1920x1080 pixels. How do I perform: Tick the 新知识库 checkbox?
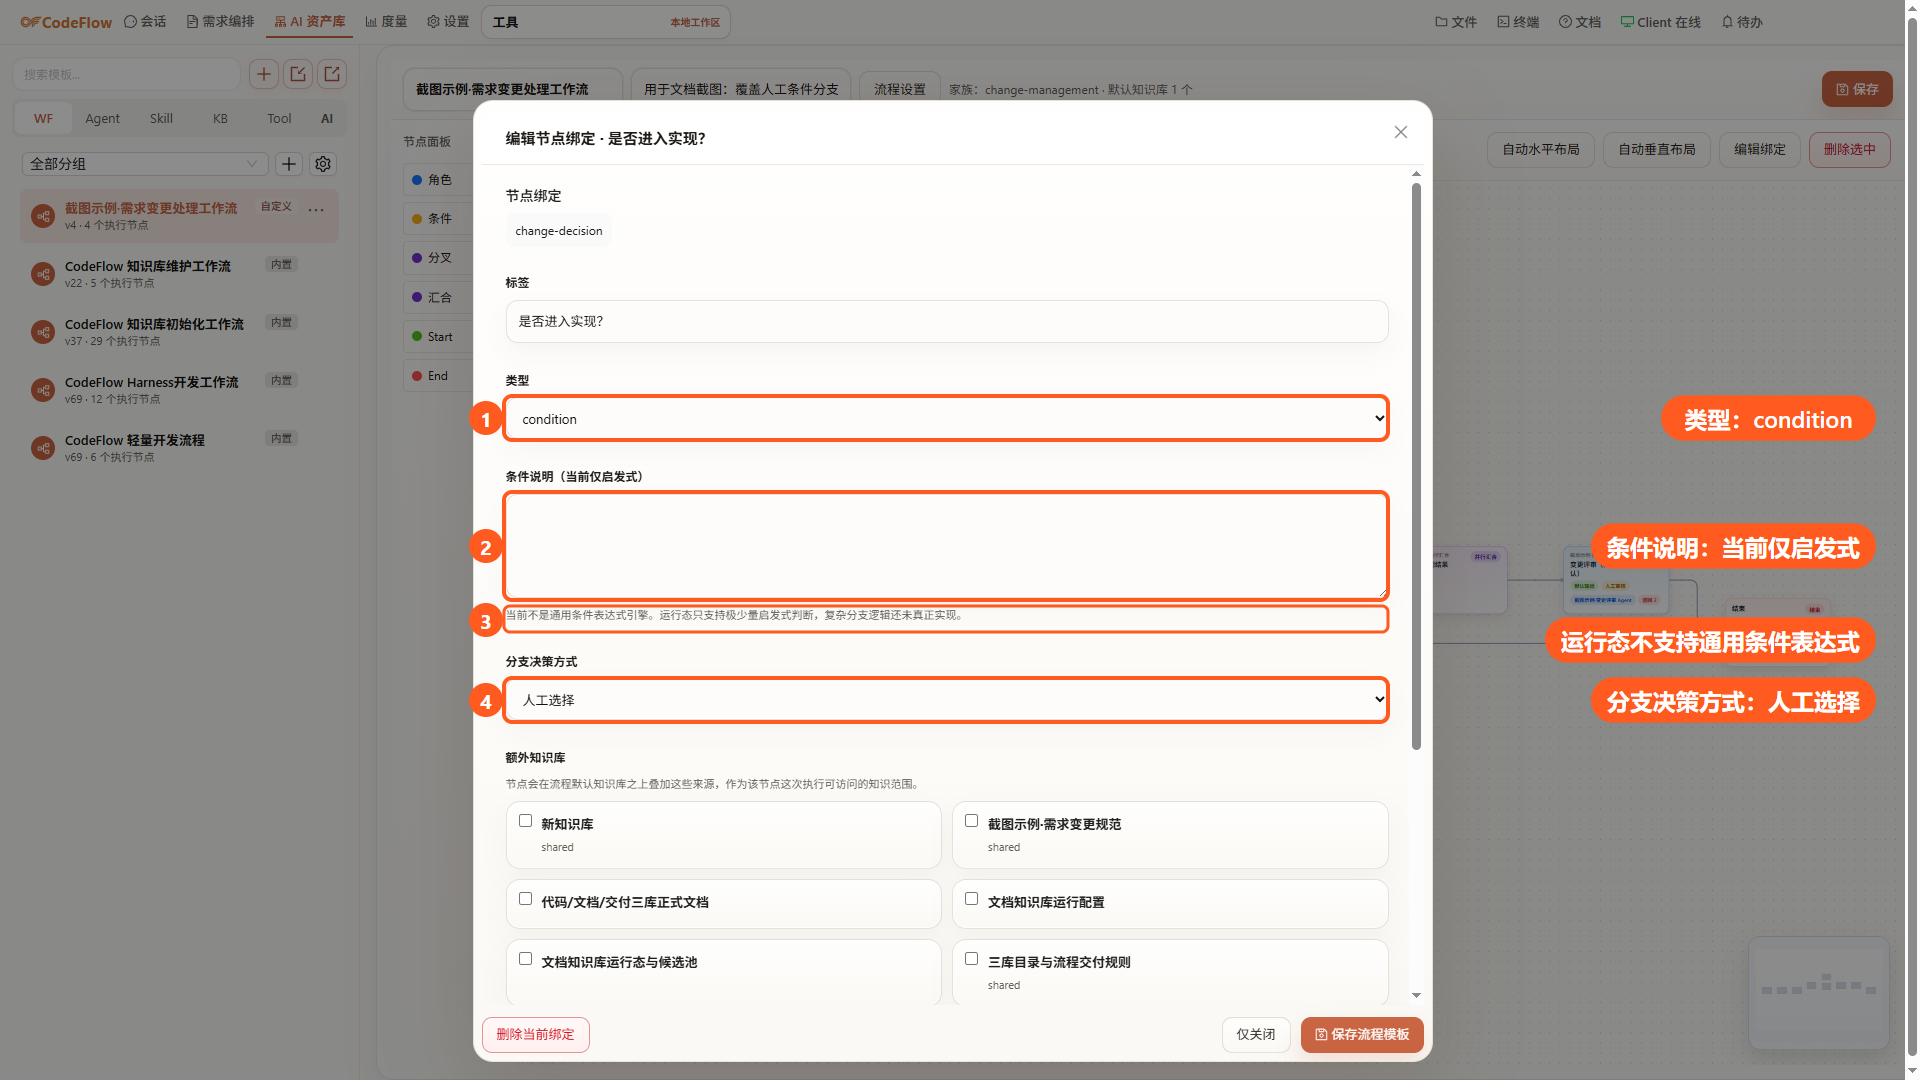(x=525, y=821)
